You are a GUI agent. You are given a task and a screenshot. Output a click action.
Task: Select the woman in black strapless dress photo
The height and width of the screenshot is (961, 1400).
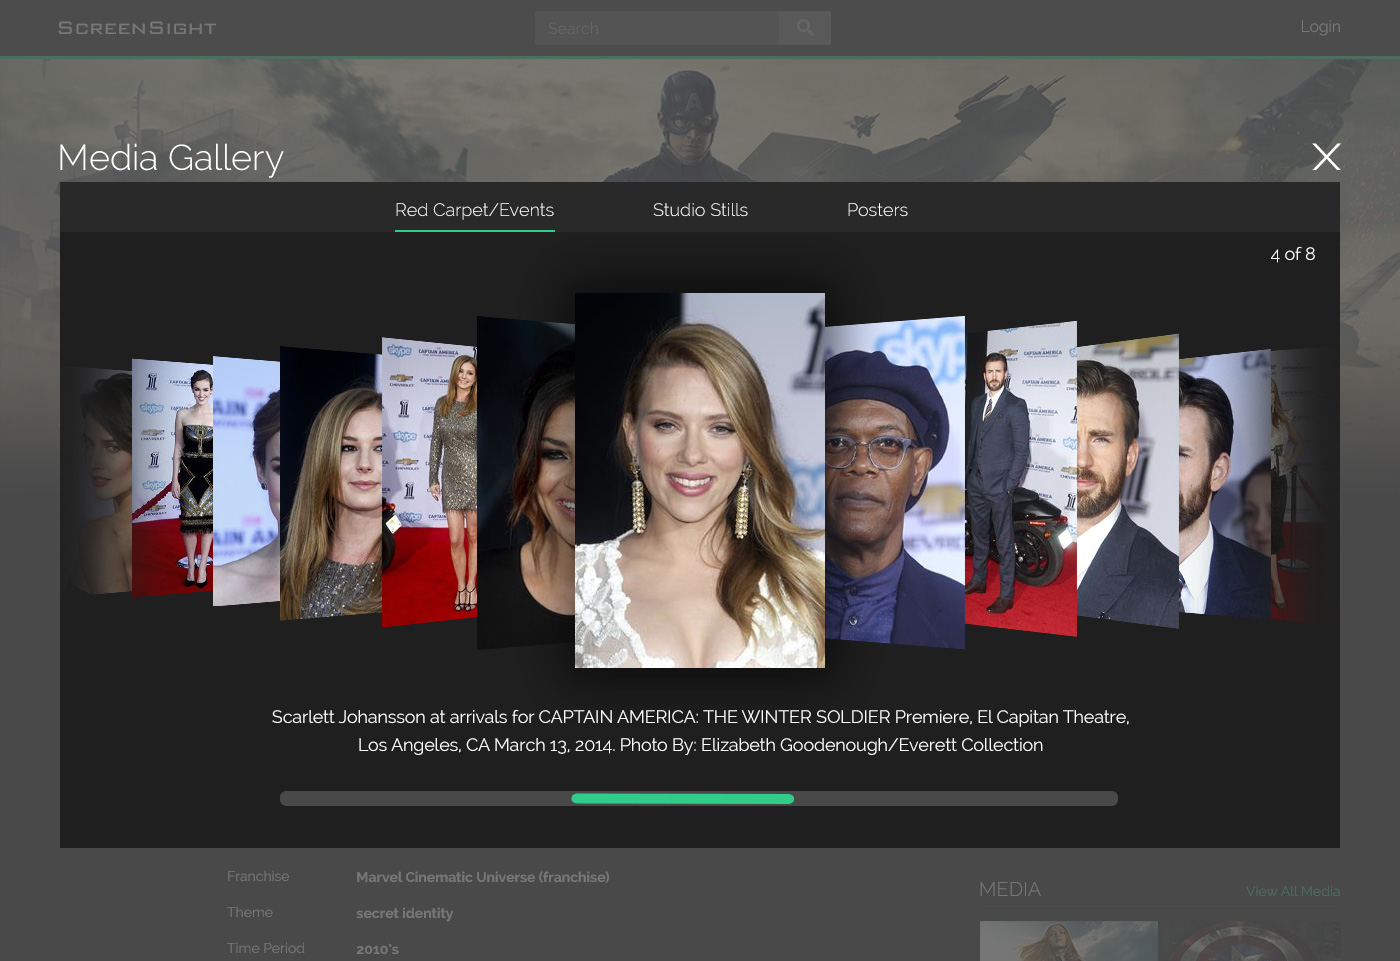pyautogui.click(x=173, y=478)
